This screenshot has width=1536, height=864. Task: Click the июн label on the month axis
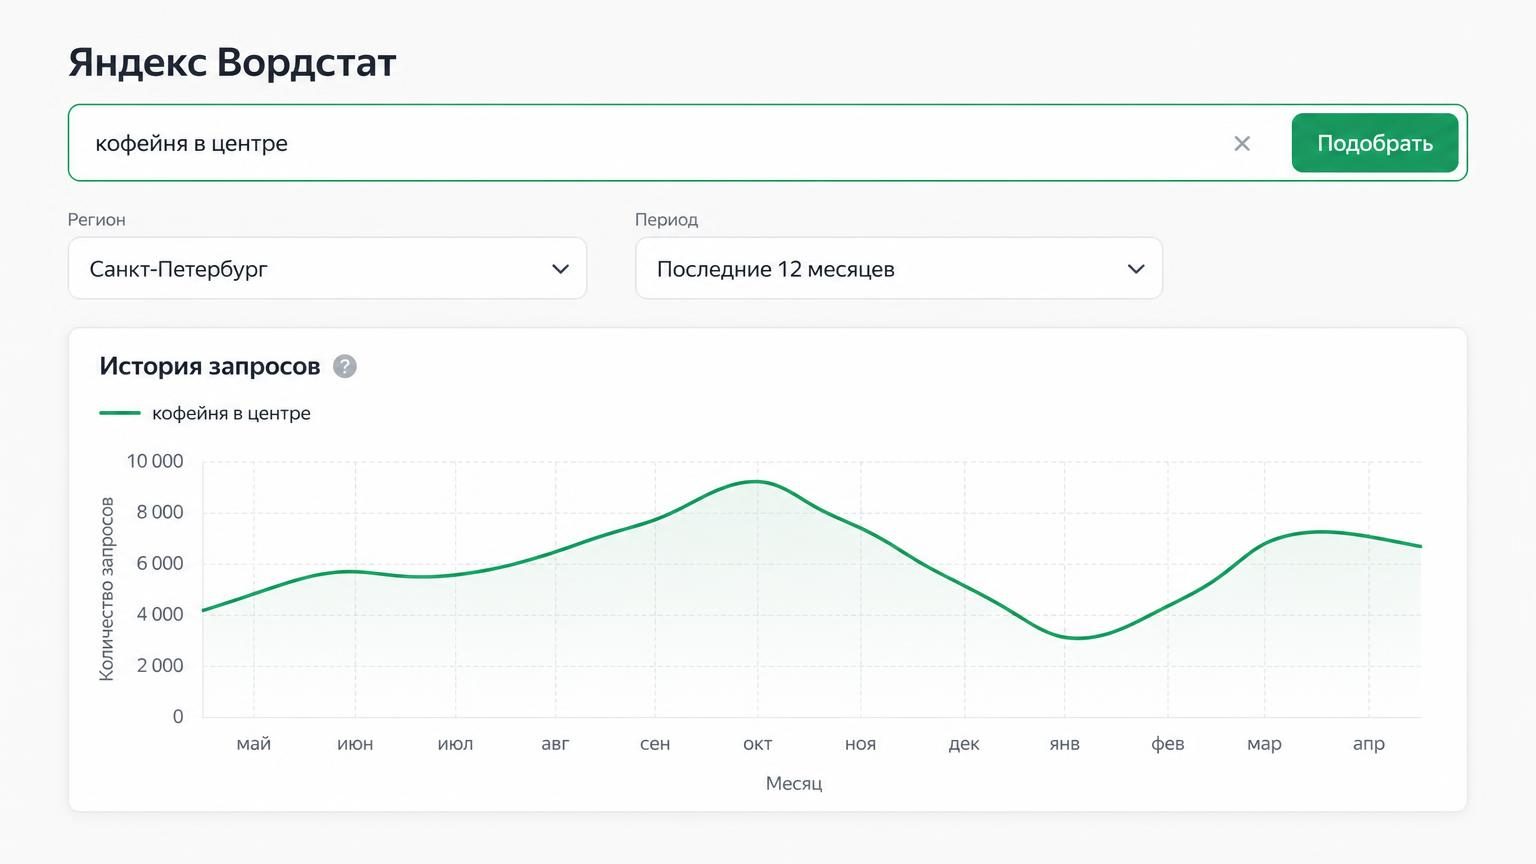[355, 744]
